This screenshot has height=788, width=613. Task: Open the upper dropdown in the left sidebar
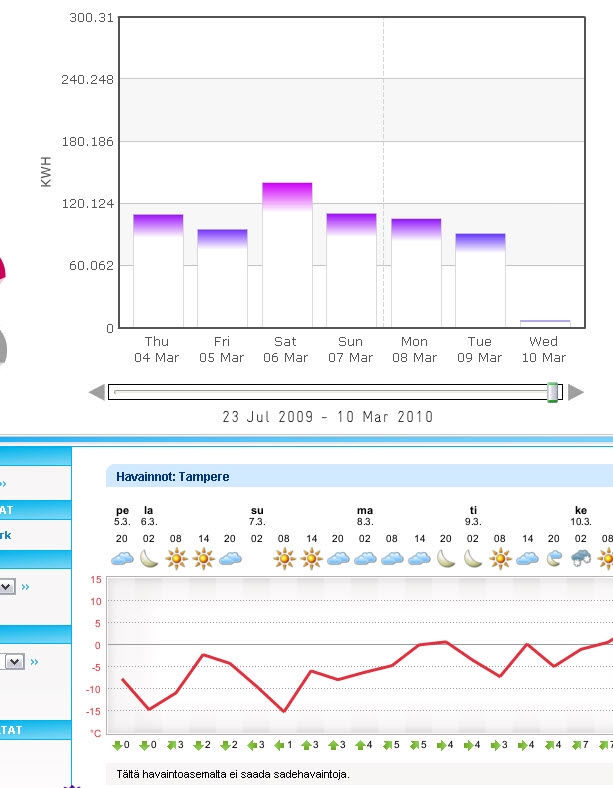(x=7, y=587)
